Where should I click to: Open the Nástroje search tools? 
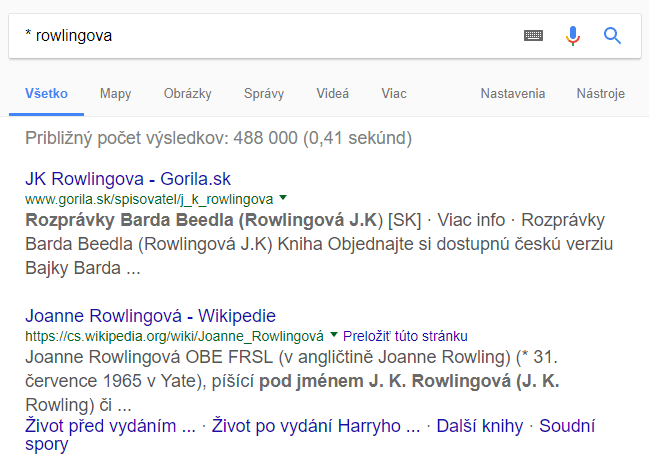click(x=601, y=94)
